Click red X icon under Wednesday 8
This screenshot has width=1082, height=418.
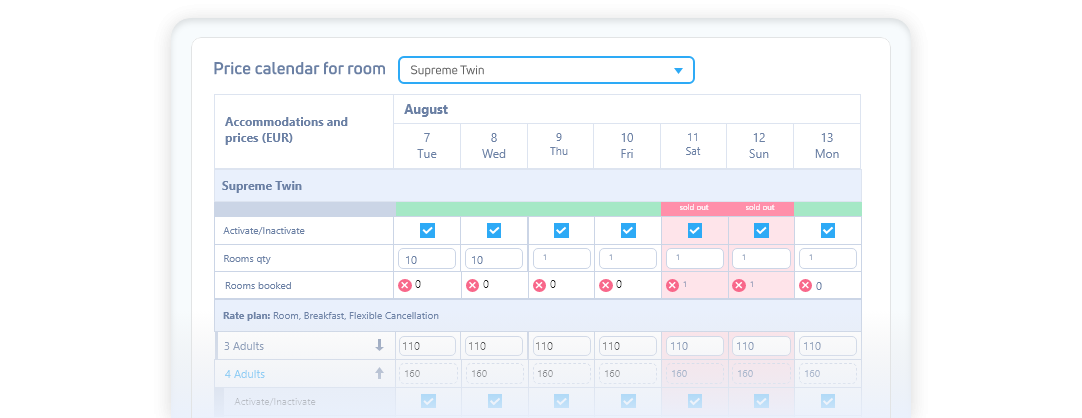click(472, 285)
